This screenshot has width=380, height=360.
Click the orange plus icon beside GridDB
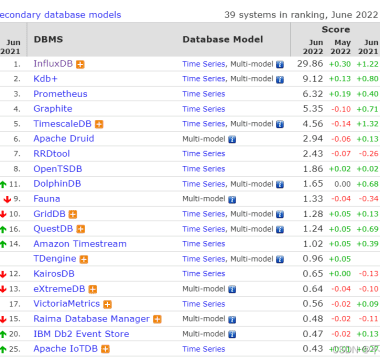[73, 214]
